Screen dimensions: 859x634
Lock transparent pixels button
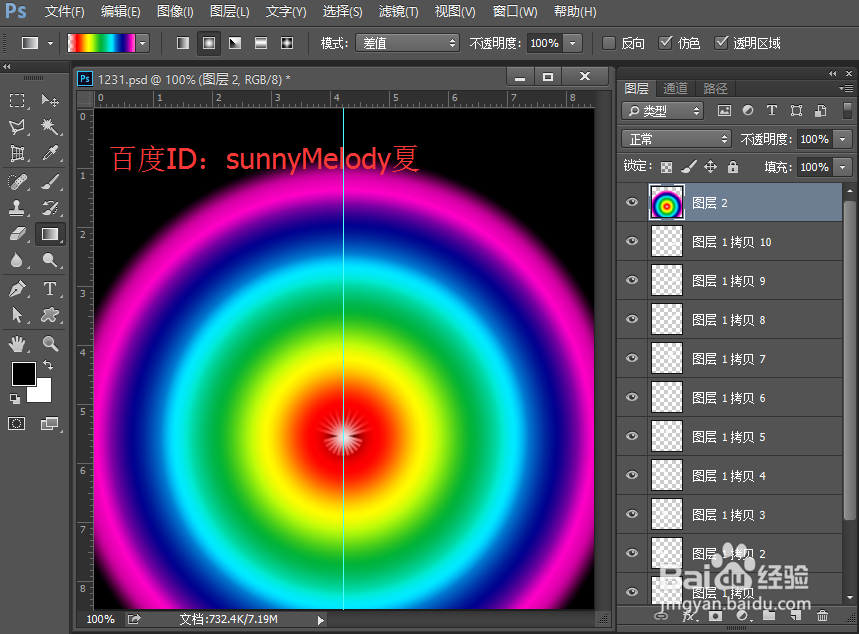point(666,167)
